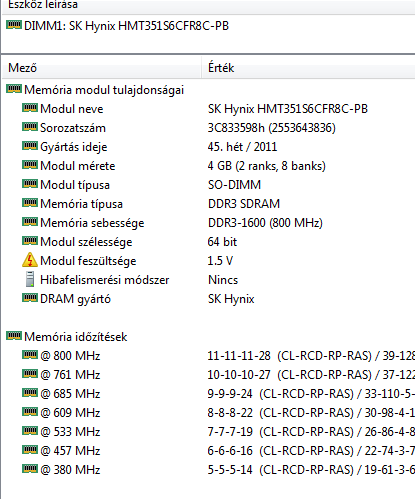This screenshot has height=499, width=415.
Task: Select the Memória típusa field label
Action: (x=81, y=204)
